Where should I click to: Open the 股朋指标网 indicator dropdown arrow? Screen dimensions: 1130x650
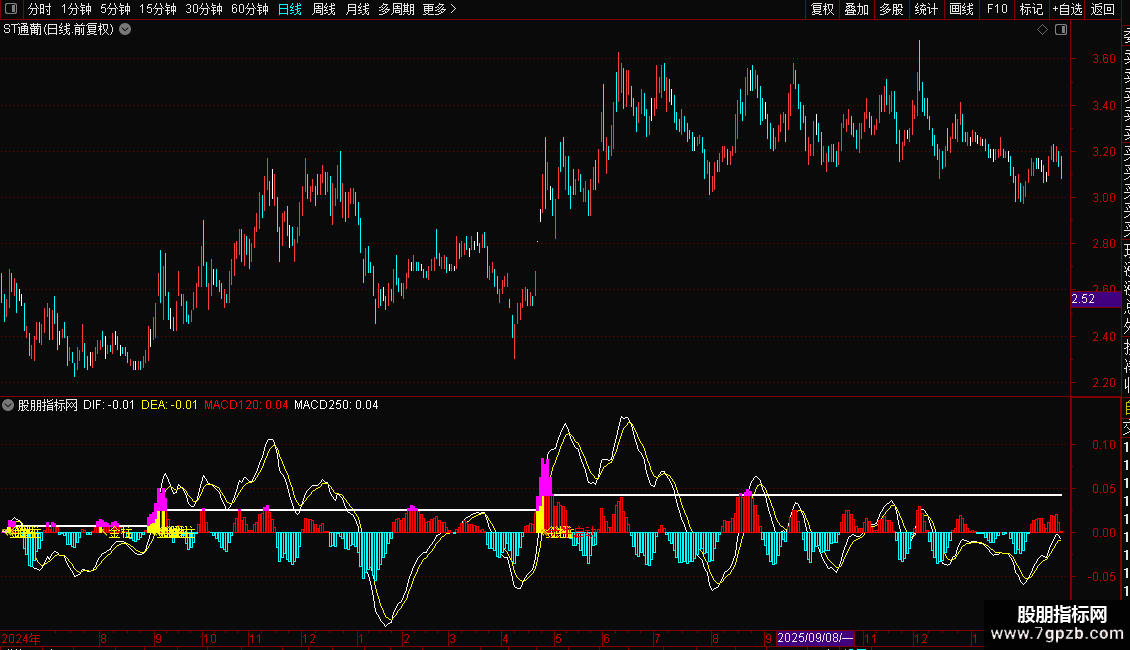9,405
